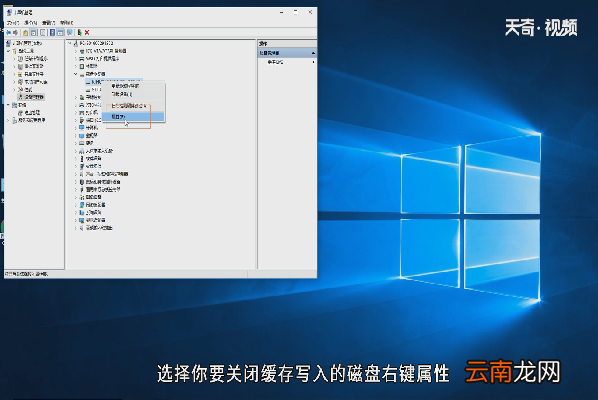Expand the 计算机 (Computer) device category
The height and width of the screenshot is (400, 598).
click(x=76, y=128)
